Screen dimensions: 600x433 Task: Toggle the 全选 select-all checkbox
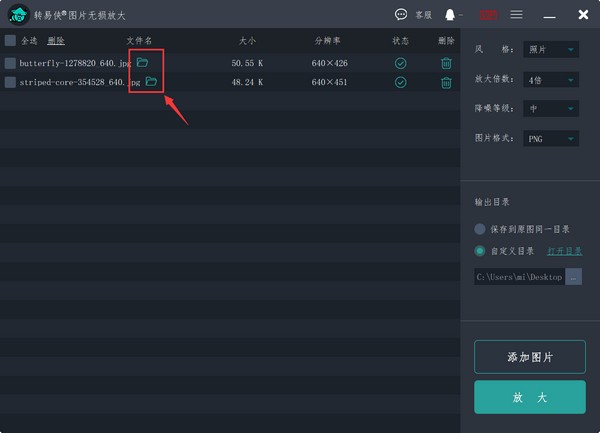pos(10,41)
